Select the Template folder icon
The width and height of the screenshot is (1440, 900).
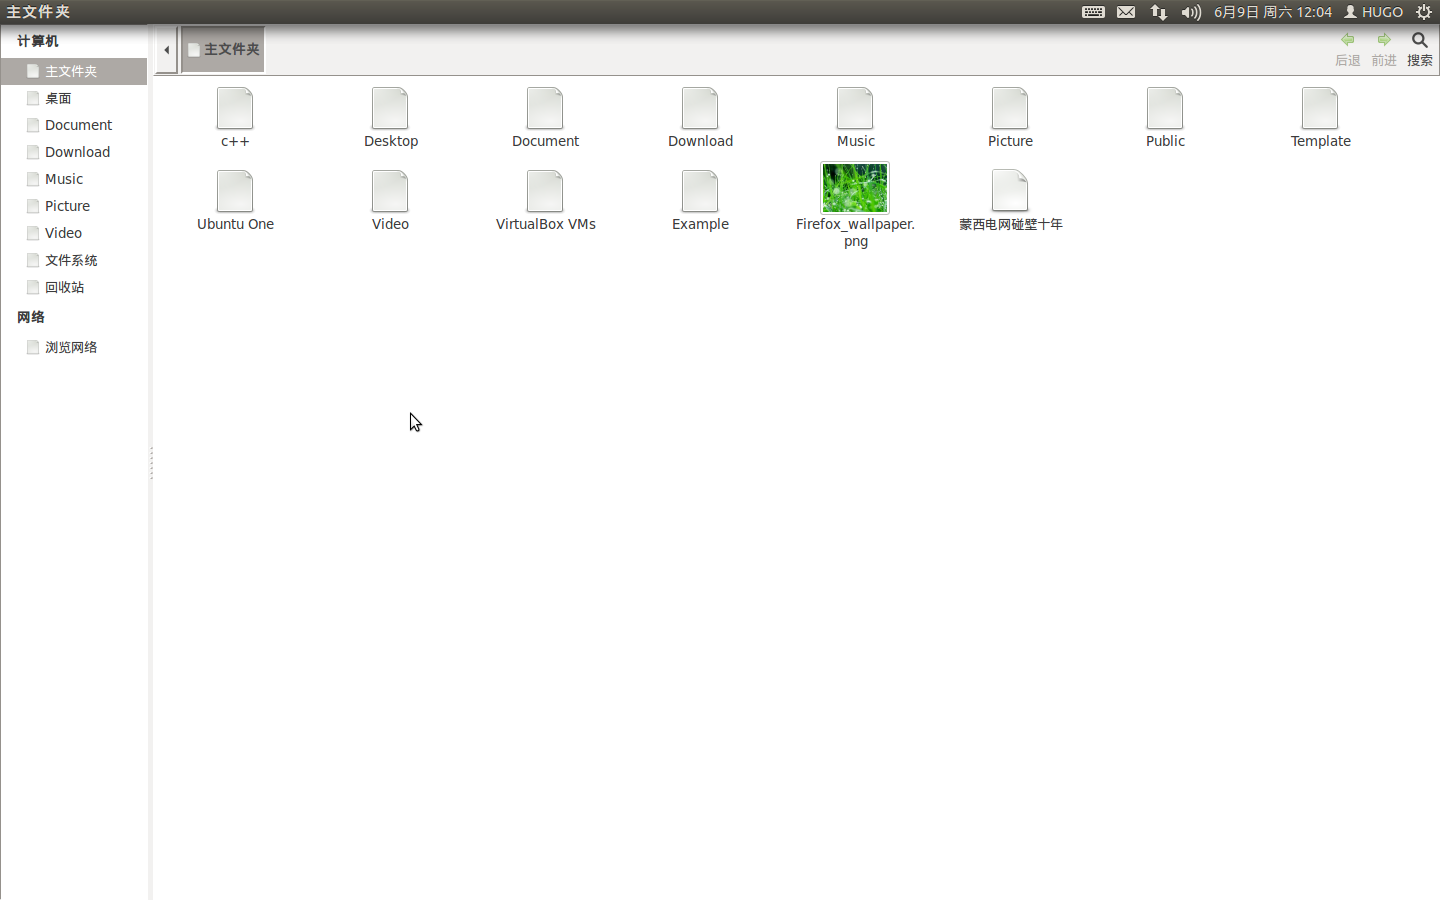tap(1320, 108)
